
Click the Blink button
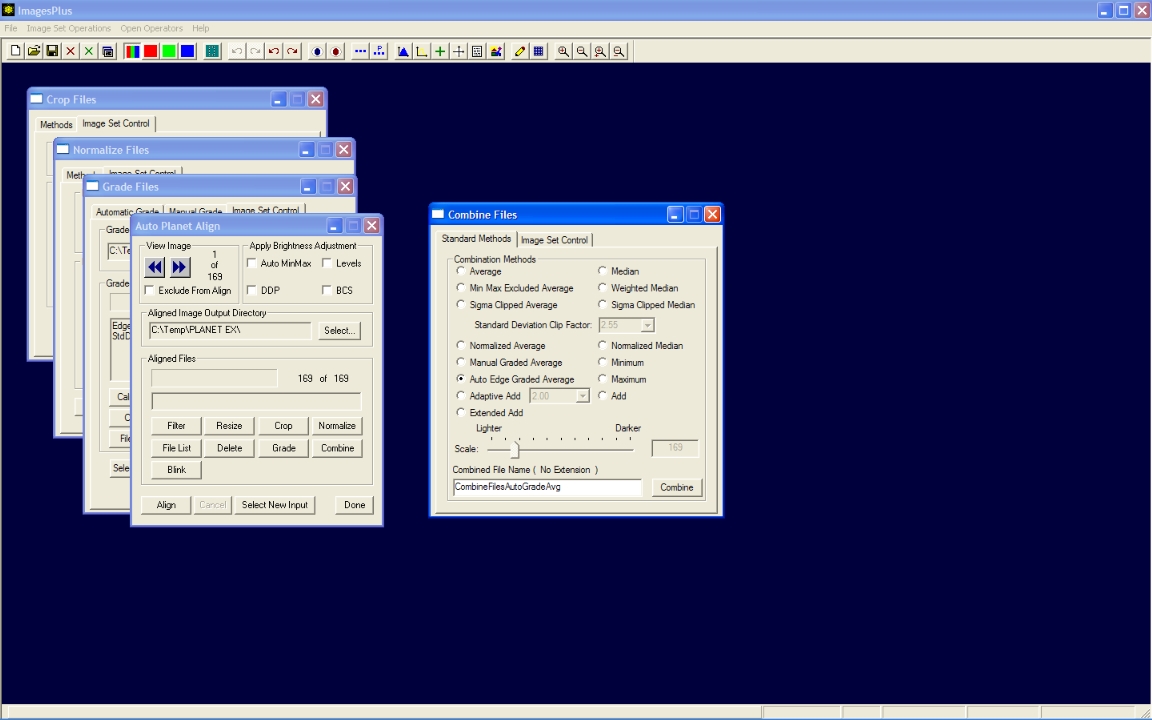[x=176, y=469]
